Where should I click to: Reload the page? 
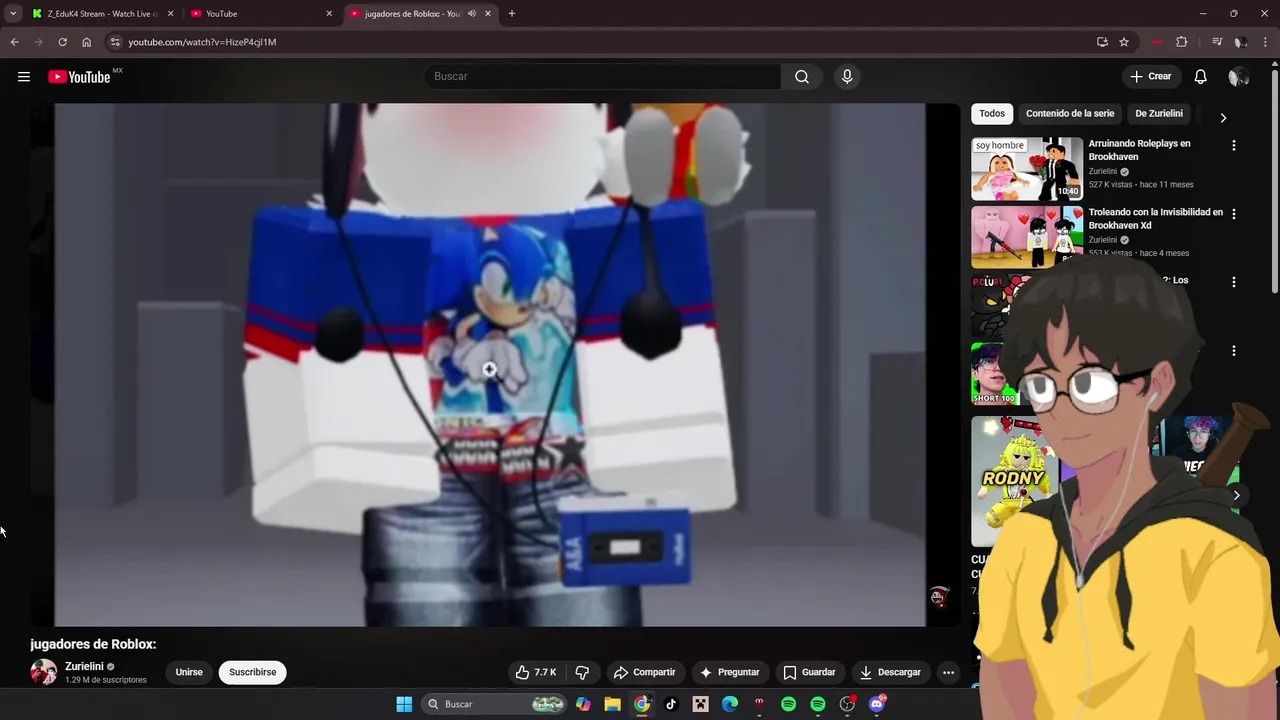coord(62,42)
